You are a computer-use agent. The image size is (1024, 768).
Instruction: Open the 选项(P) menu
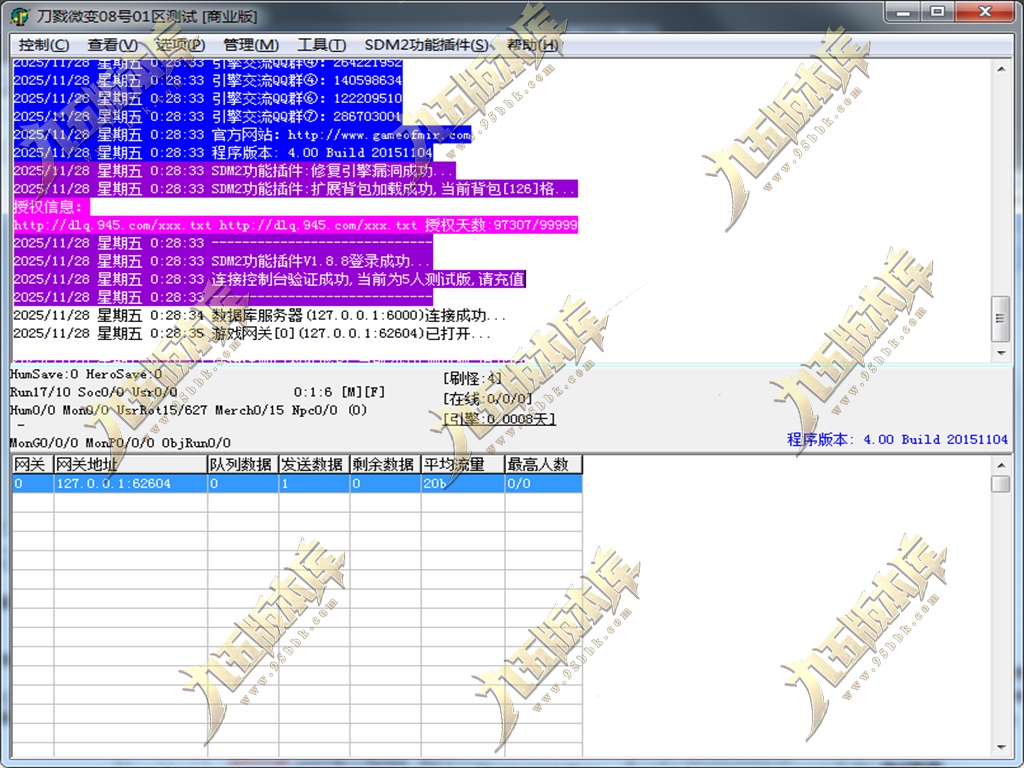tap(180, 45)
